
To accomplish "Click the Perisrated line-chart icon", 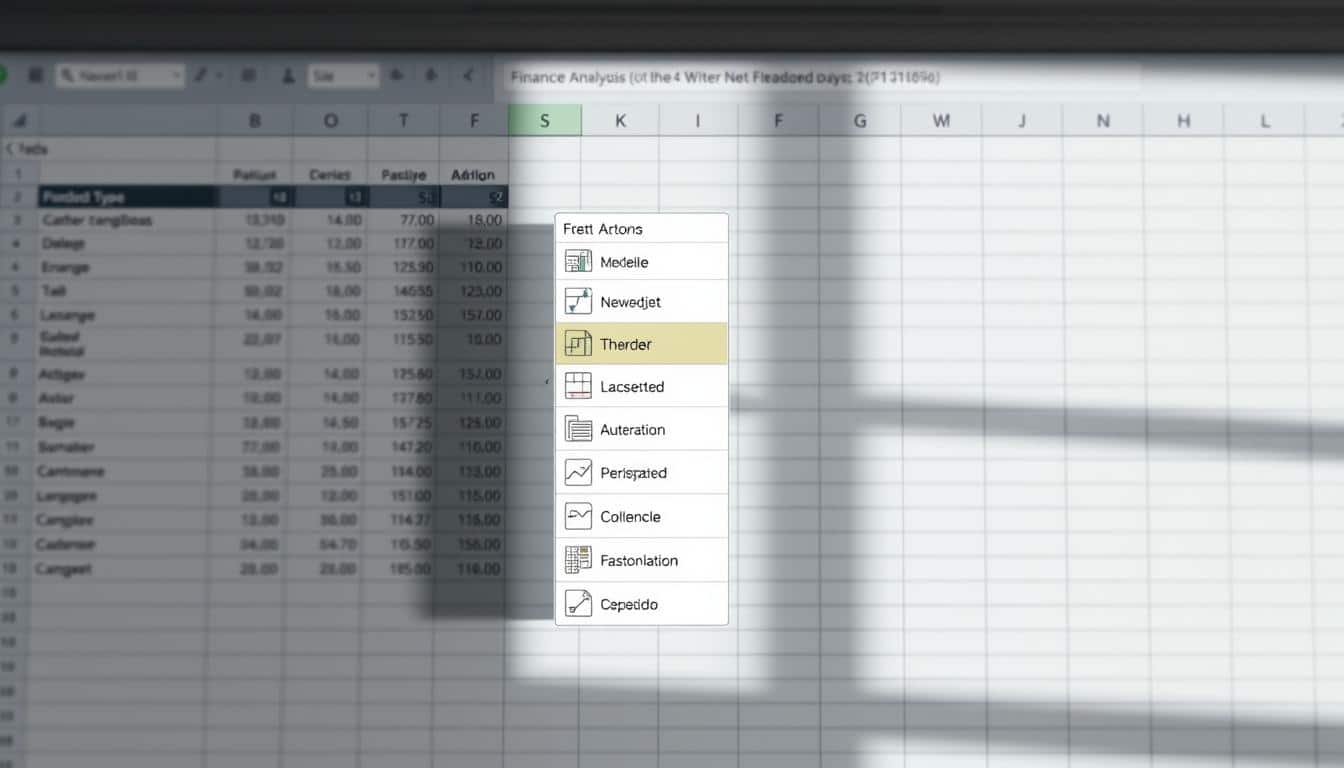I will coord(577,472).
